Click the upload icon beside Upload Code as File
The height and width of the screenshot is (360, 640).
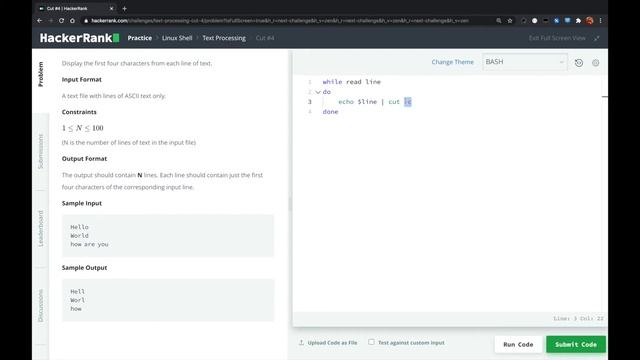(301, 342)
